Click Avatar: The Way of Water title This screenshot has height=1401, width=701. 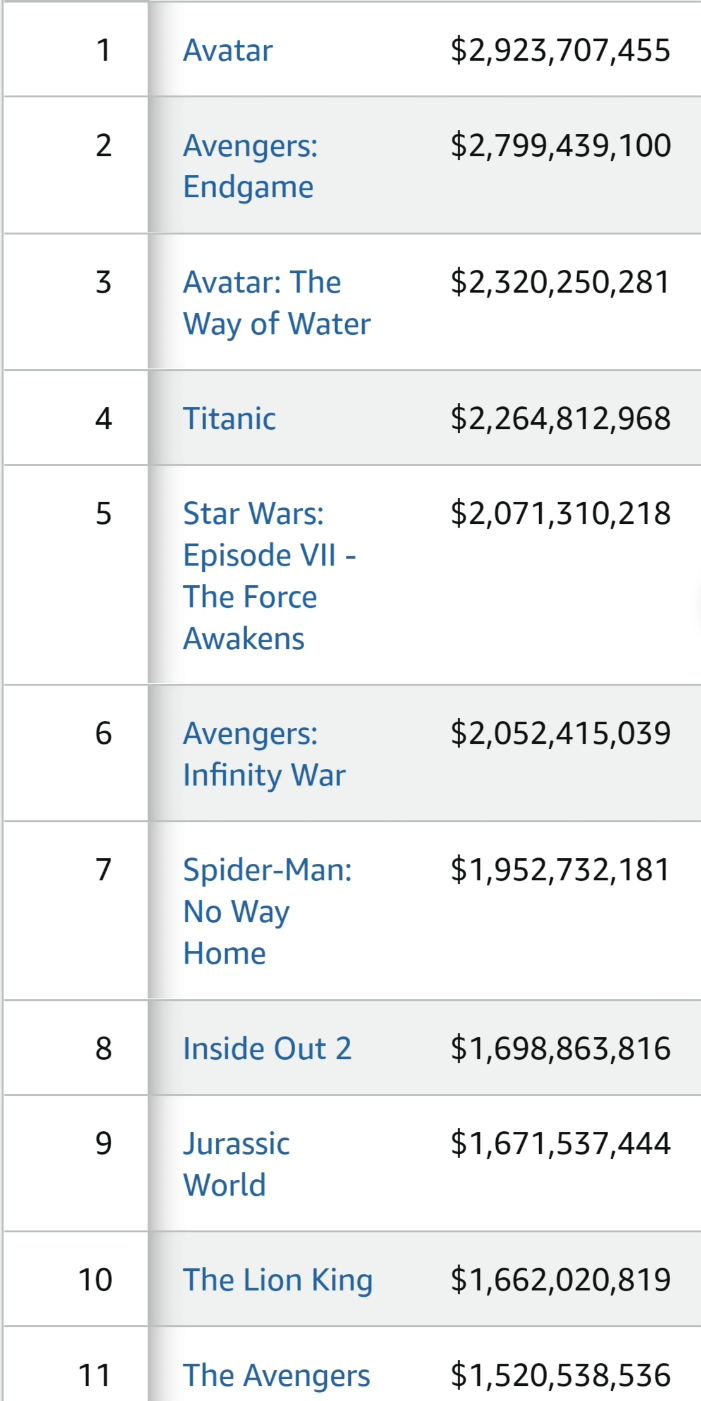(276, 303)
